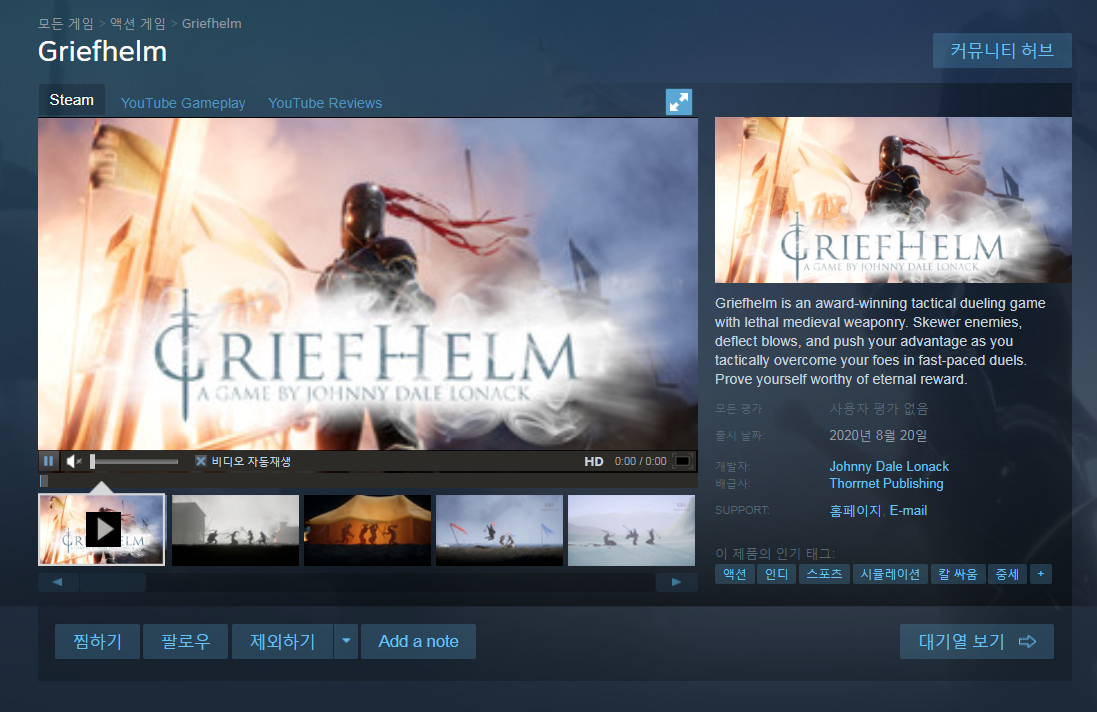Open the orange tent screenshot thumbnail
This screenshot has height=712, width=1097.
coord(367,530)
